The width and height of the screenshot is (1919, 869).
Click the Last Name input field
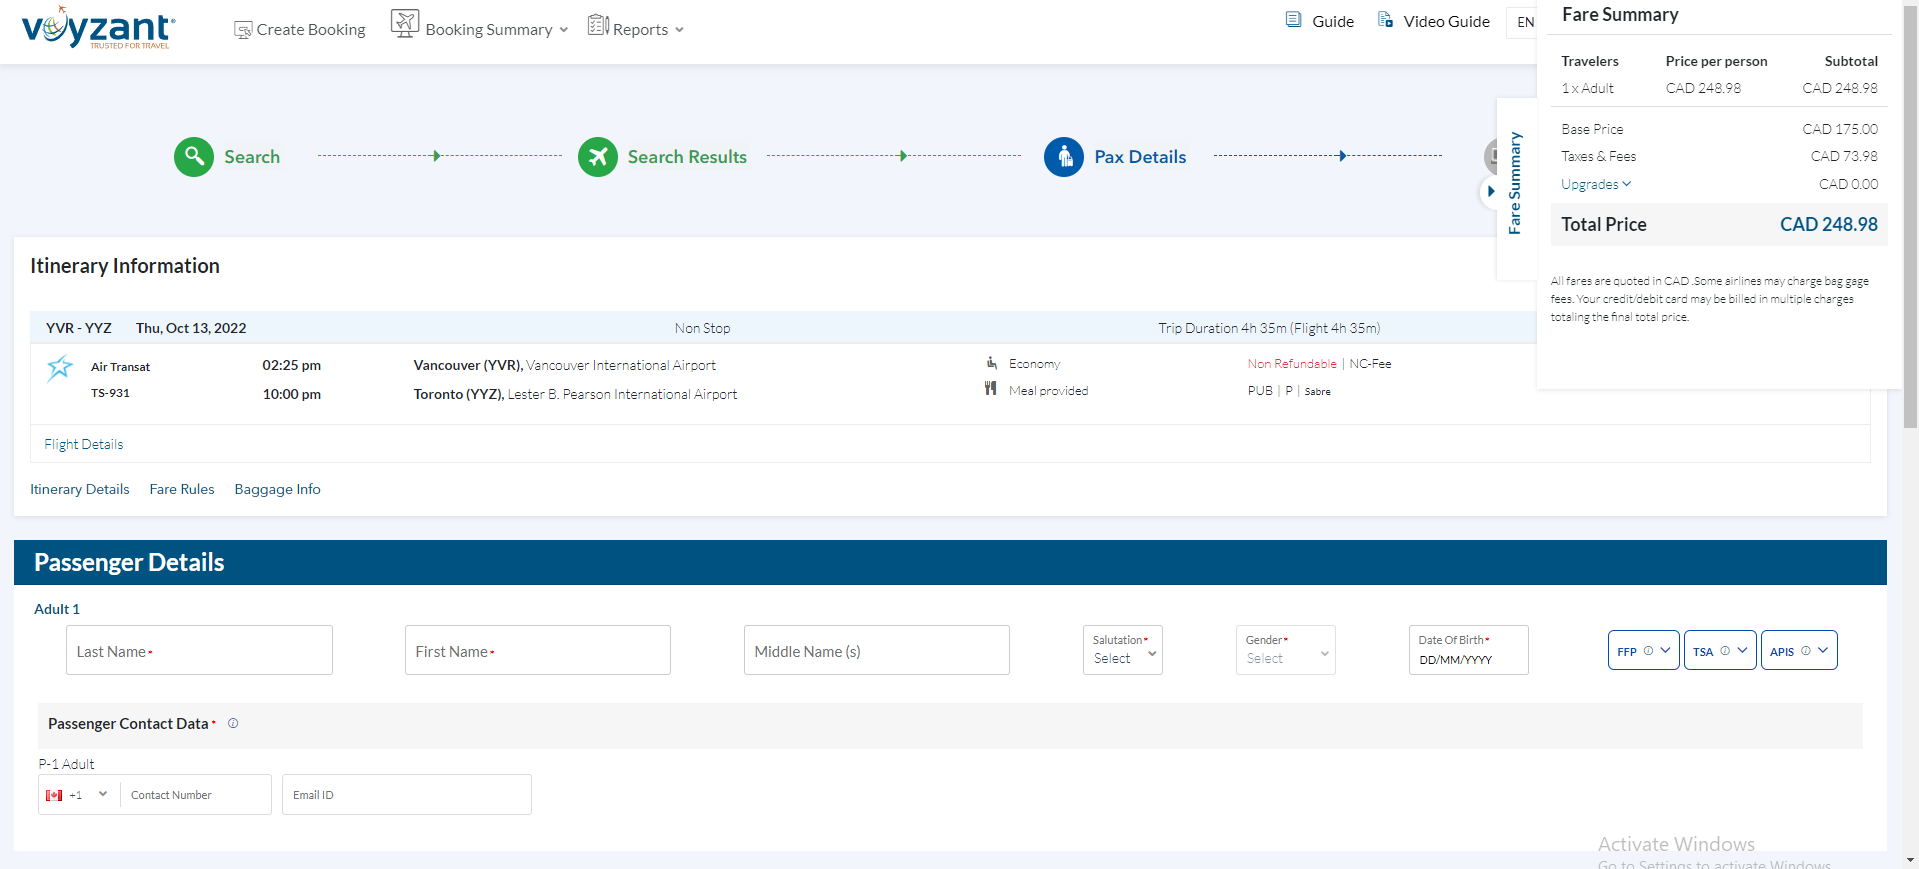click(199, 651)
